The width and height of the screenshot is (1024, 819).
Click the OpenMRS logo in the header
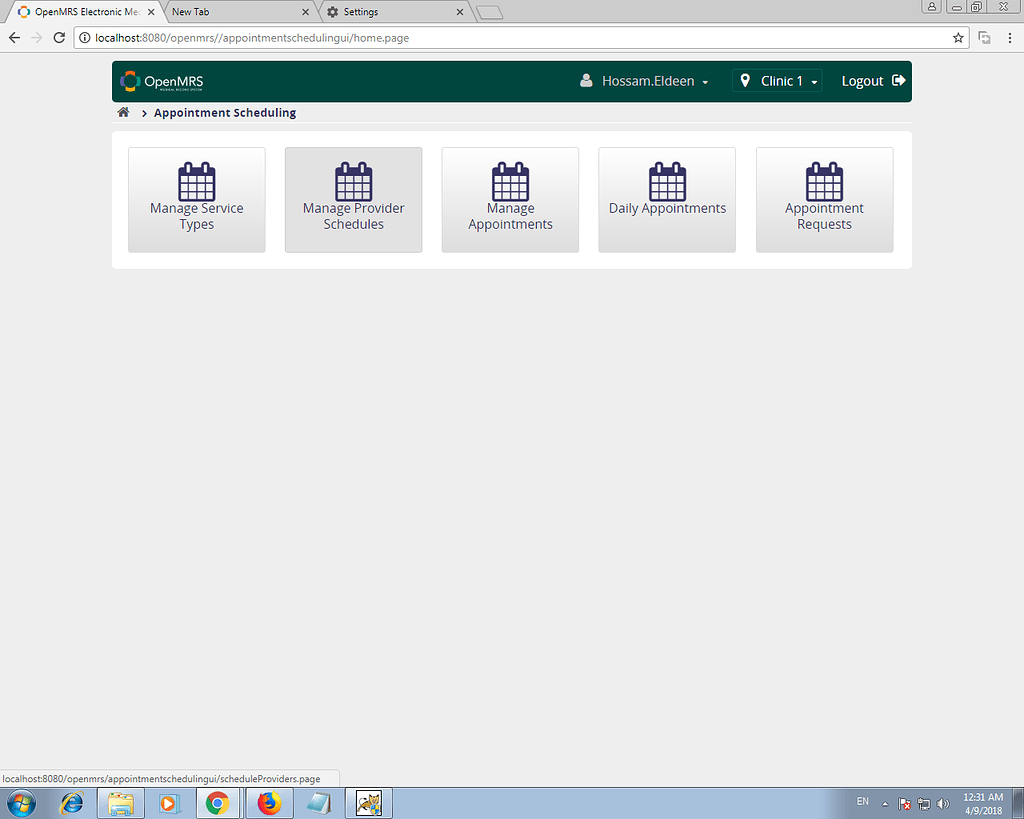(160, 81)
